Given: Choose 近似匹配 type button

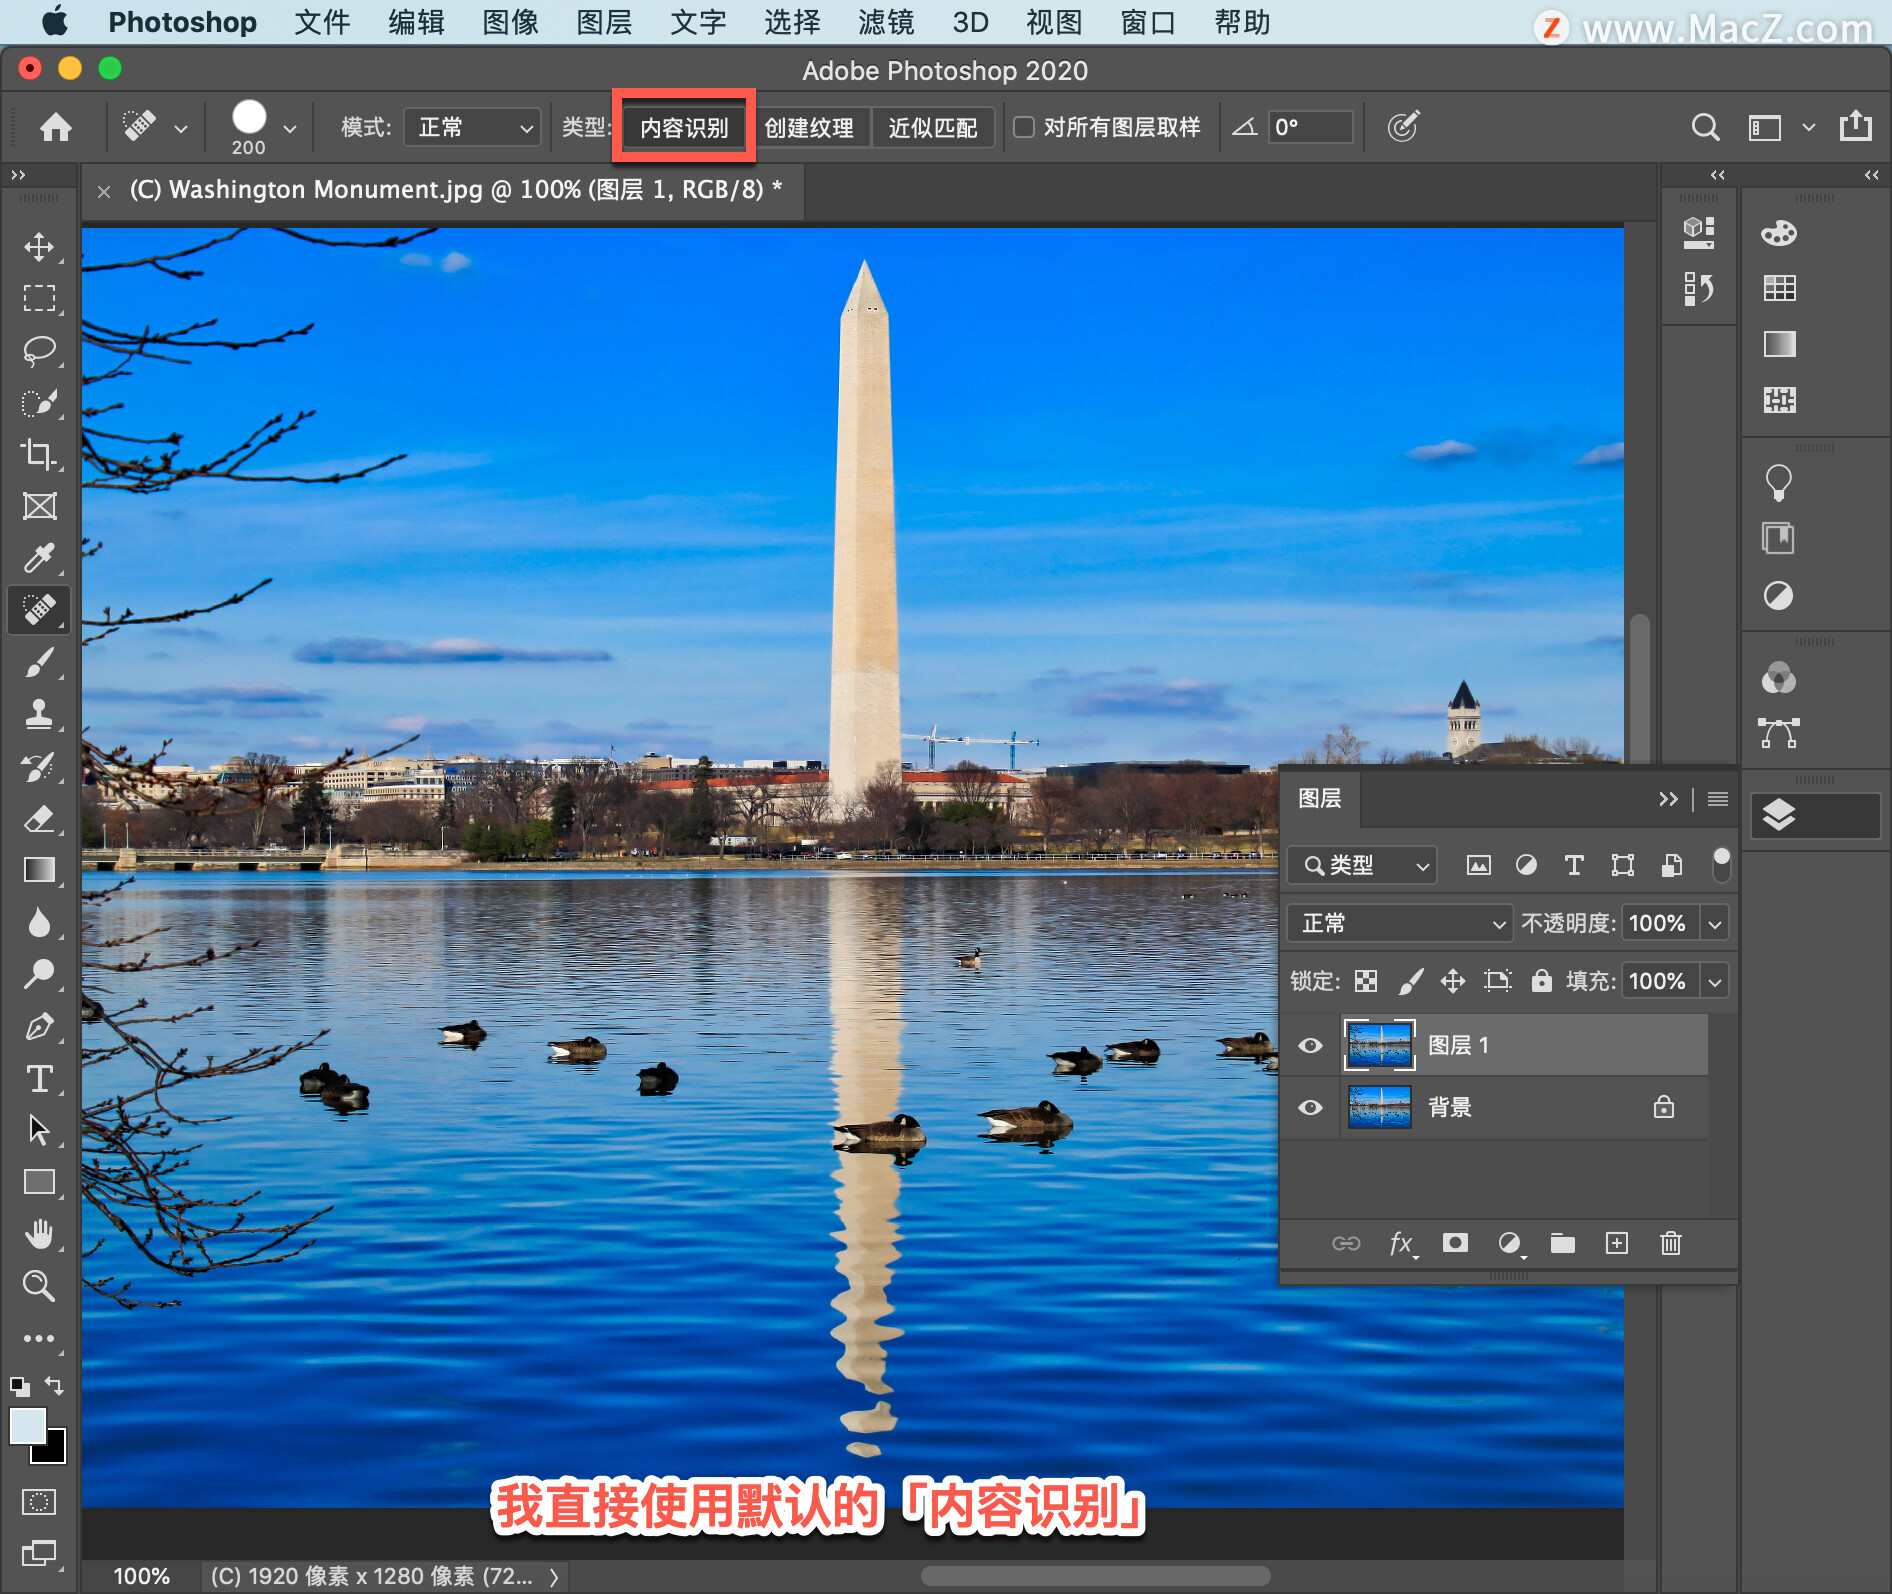Looking at the screenshot, I should click(933, 127).
